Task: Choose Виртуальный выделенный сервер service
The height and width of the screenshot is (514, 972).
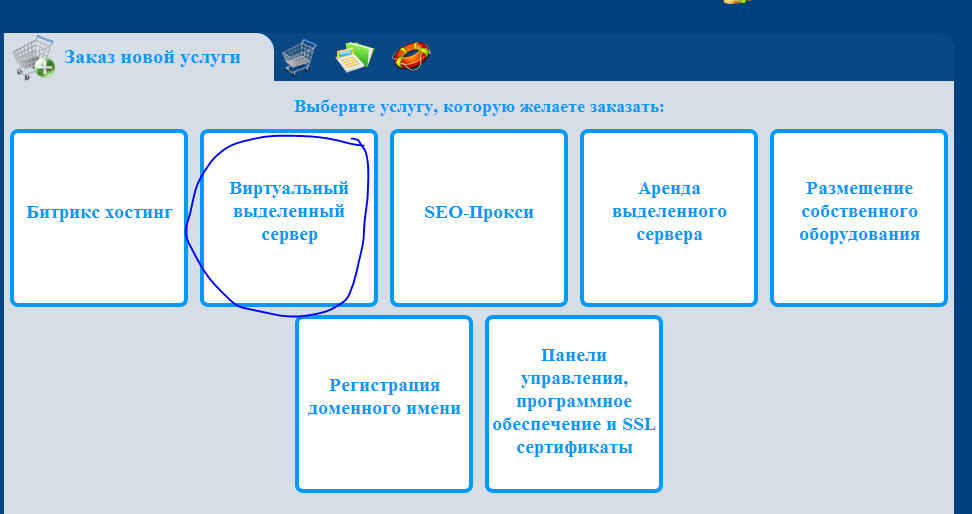Action: tap(289, 218)
